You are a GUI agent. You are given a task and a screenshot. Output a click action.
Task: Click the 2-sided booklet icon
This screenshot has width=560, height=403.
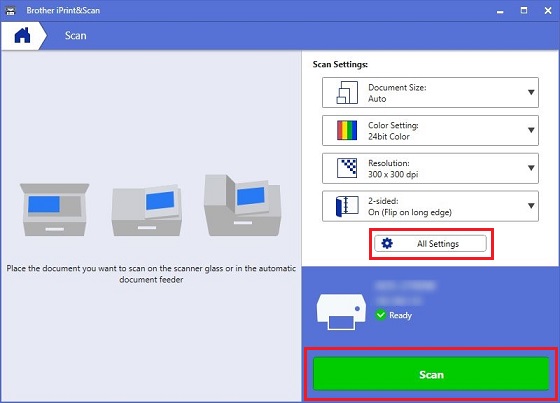click(347, 206)
